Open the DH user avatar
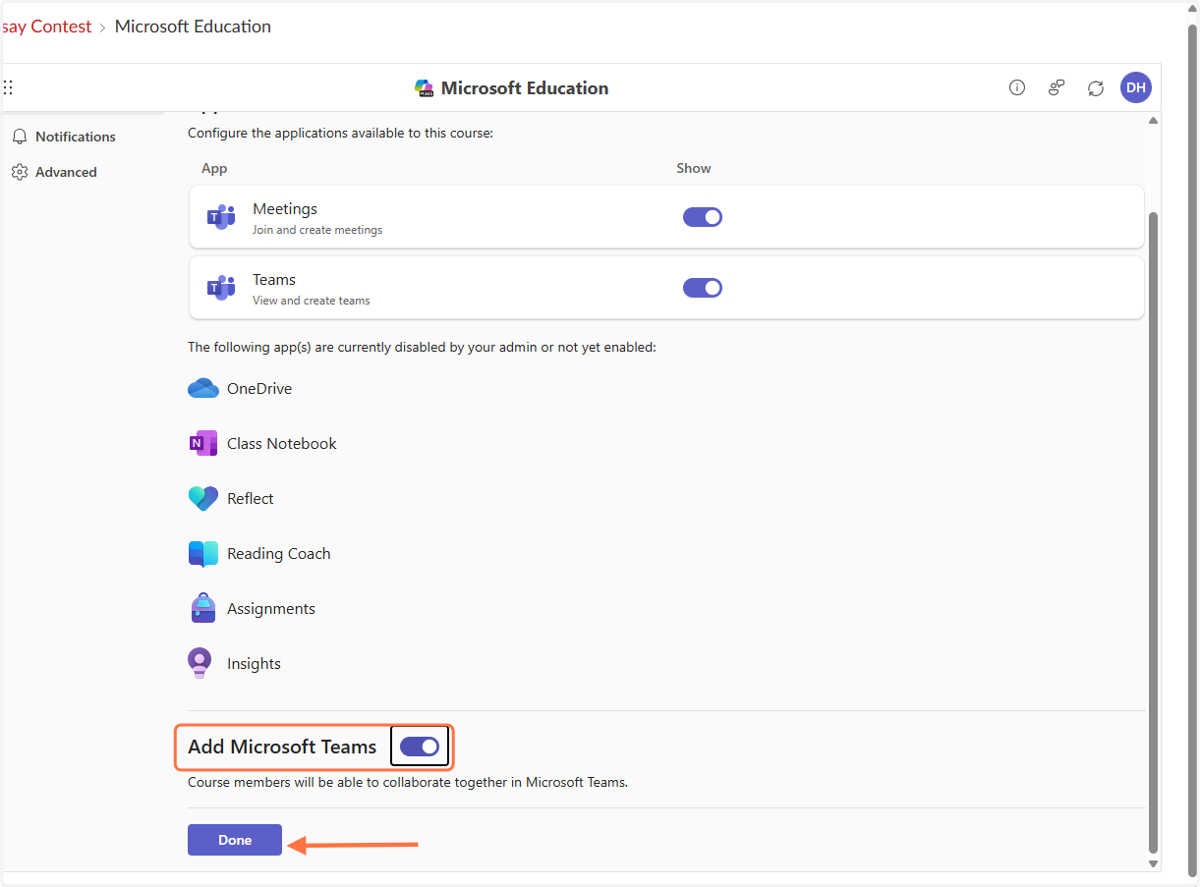The image size is (1200, 887). 1136,88
